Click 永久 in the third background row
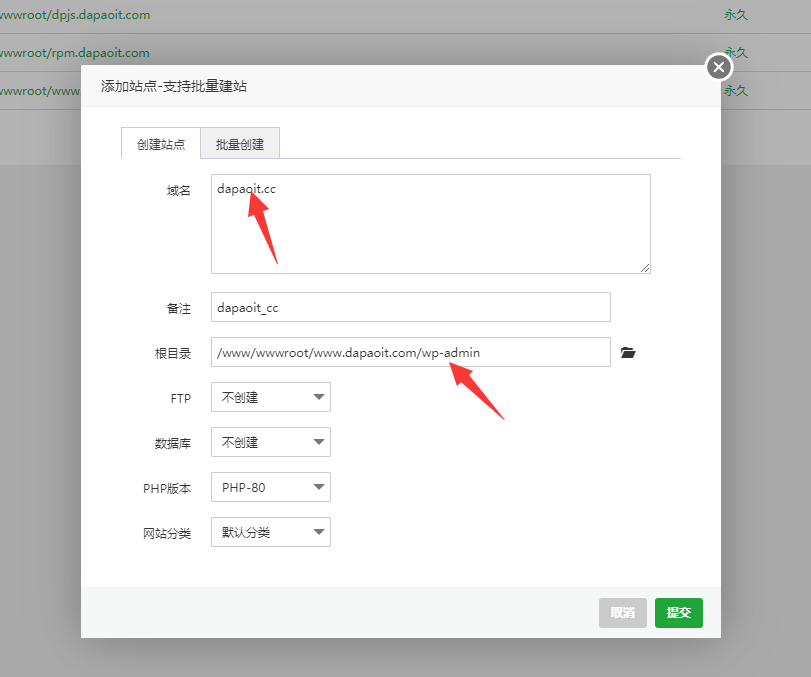Viewport: 811px width, 677px height. click(735, 91)
